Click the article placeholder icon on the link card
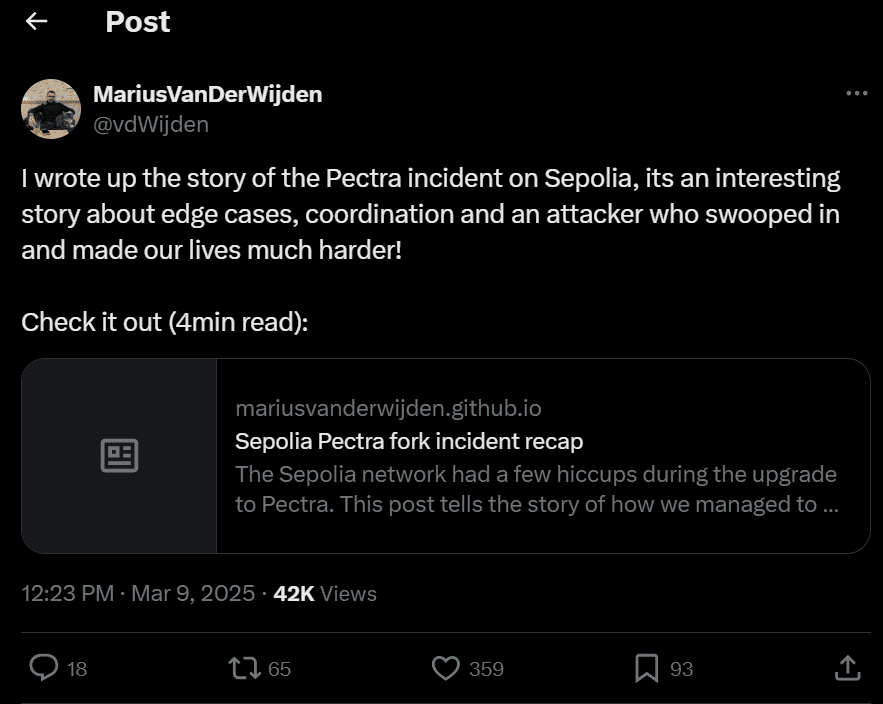This screenshot has height=704, width=883. tap(119, 455)
